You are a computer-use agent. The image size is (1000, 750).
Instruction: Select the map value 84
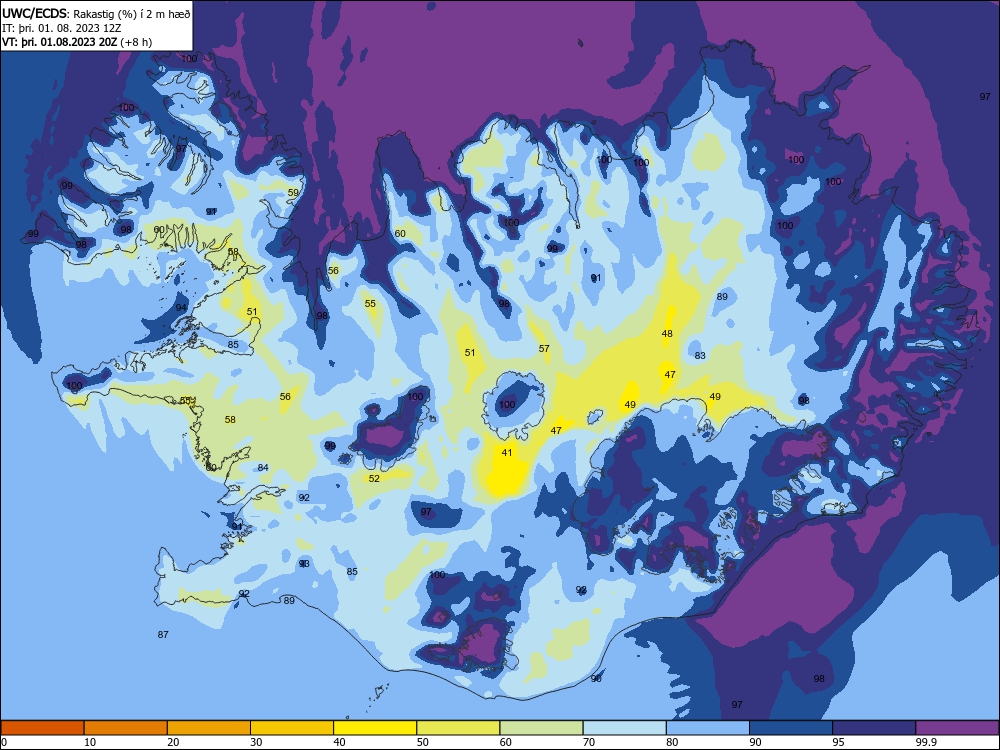click(263, 468)
